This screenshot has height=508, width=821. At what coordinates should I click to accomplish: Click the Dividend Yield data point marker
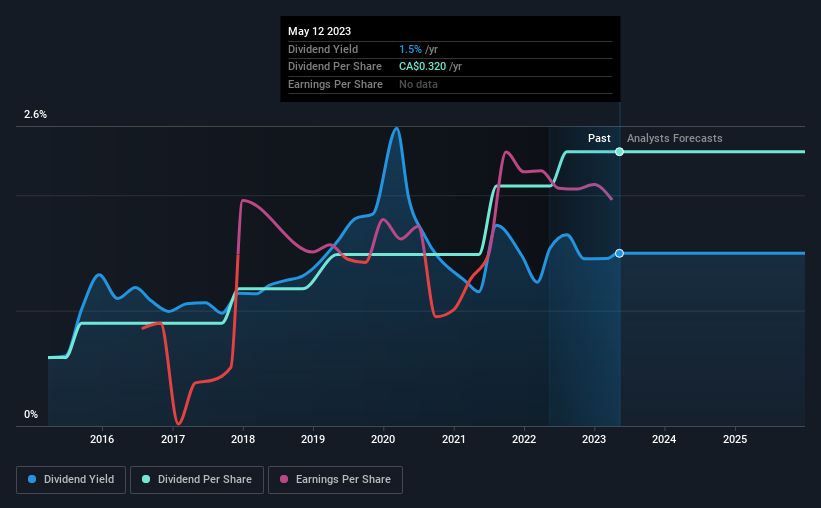(619, 253)
